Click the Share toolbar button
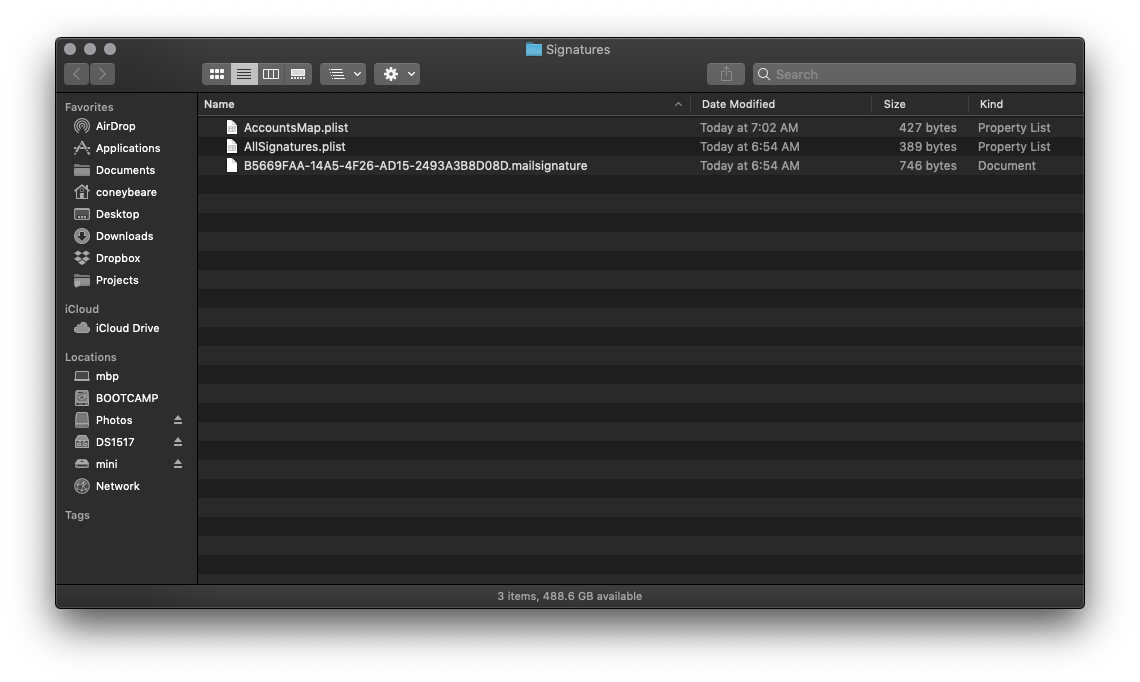The width and height of the screenshot is (1140, 682). 726,74
